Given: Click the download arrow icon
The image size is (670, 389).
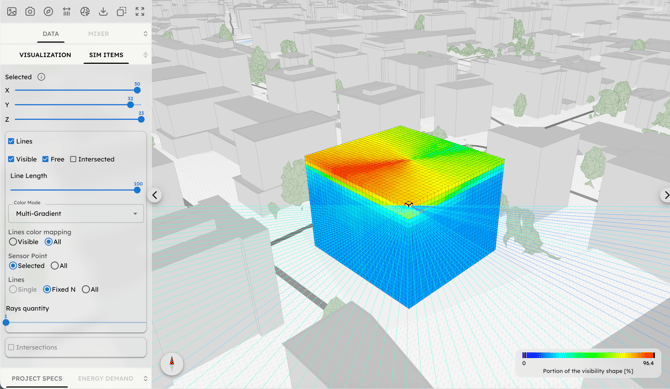Looking at the screenshot, I should click(x=103, y=12).
